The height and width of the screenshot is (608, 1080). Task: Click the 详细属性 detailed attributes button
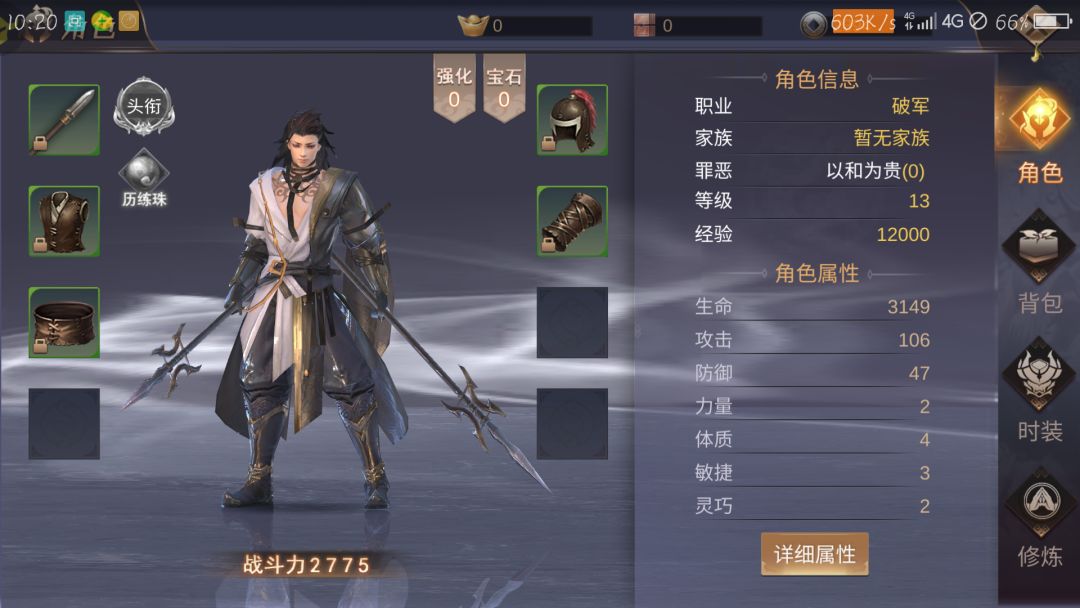tap(815, 554)
